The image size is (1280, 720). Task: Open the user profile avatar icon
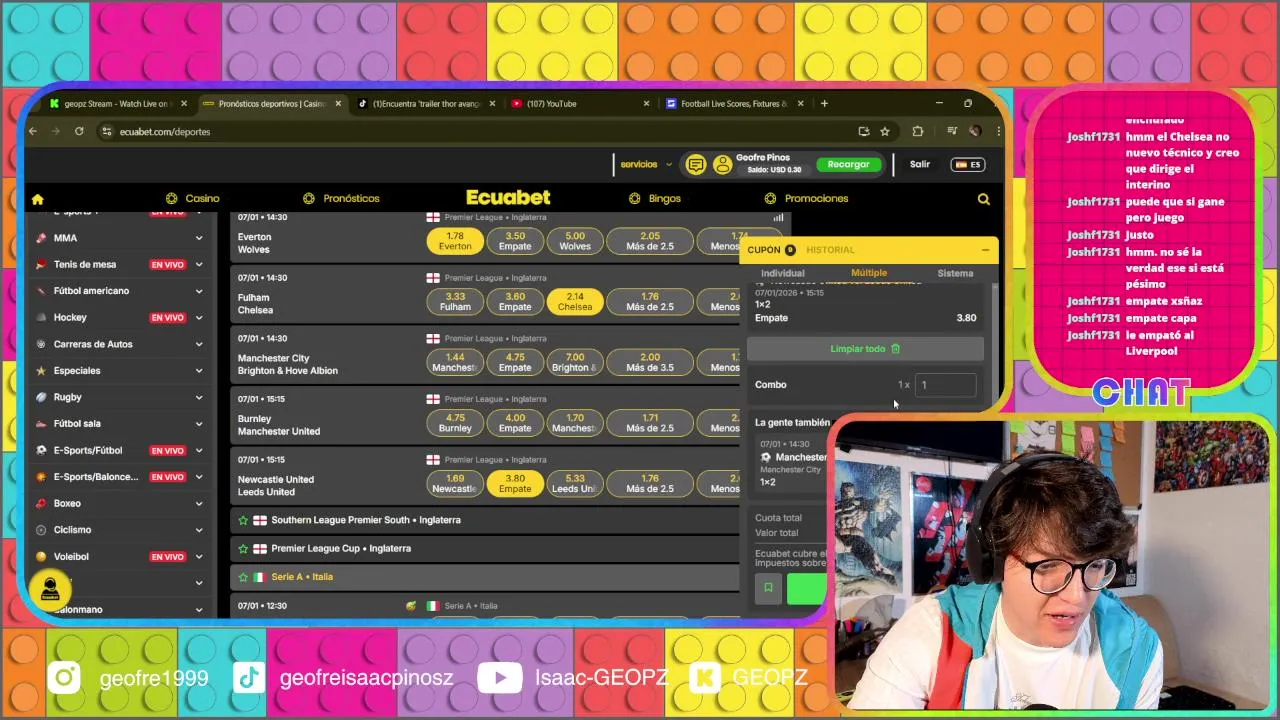pyautogui.click(x=722, y=165)
